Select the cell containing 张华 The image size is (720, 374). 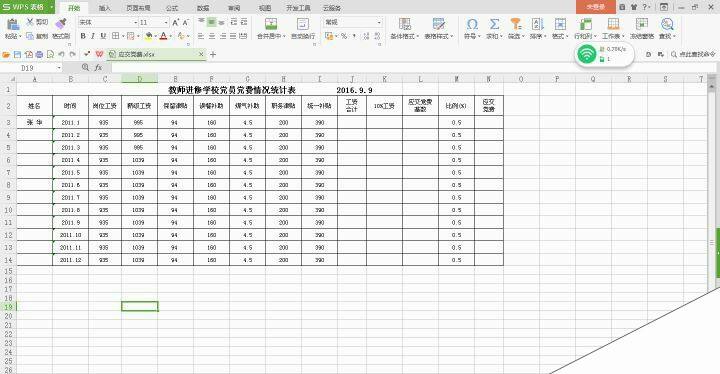34,122
